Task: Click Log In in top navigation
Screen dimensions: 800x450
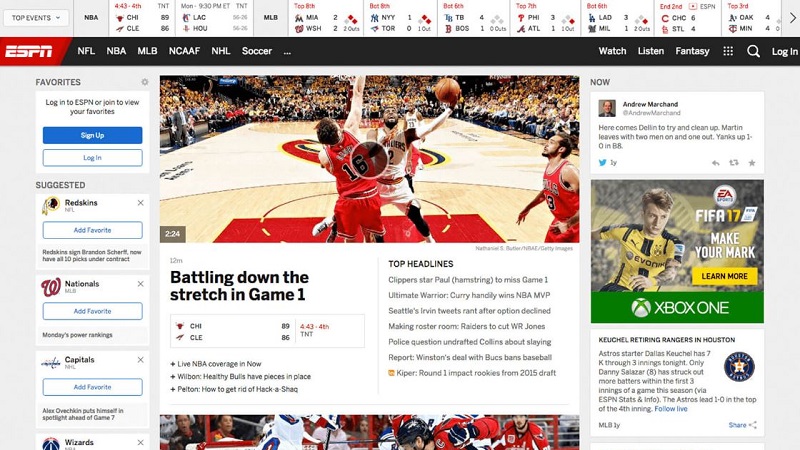Action: coord(784,52)
